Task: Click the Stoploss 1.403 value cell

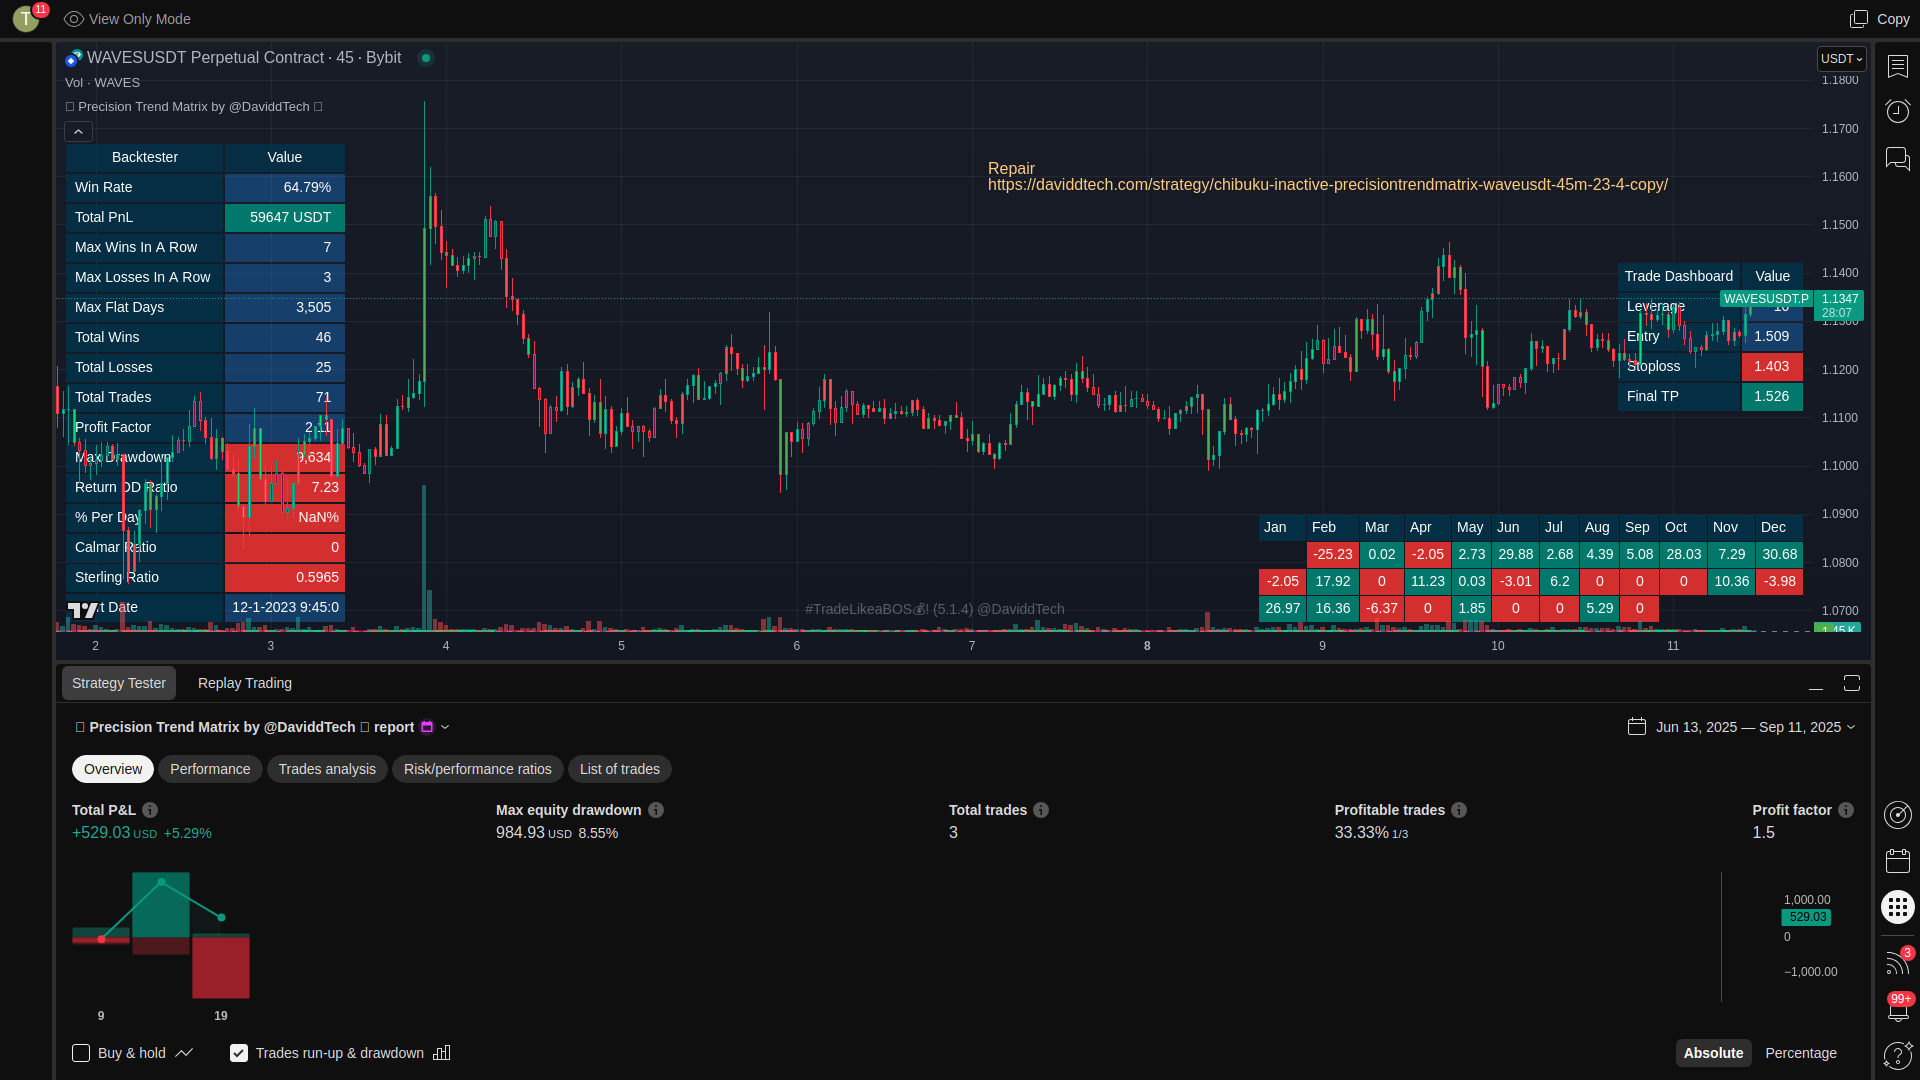Action: coord(1772,367)
